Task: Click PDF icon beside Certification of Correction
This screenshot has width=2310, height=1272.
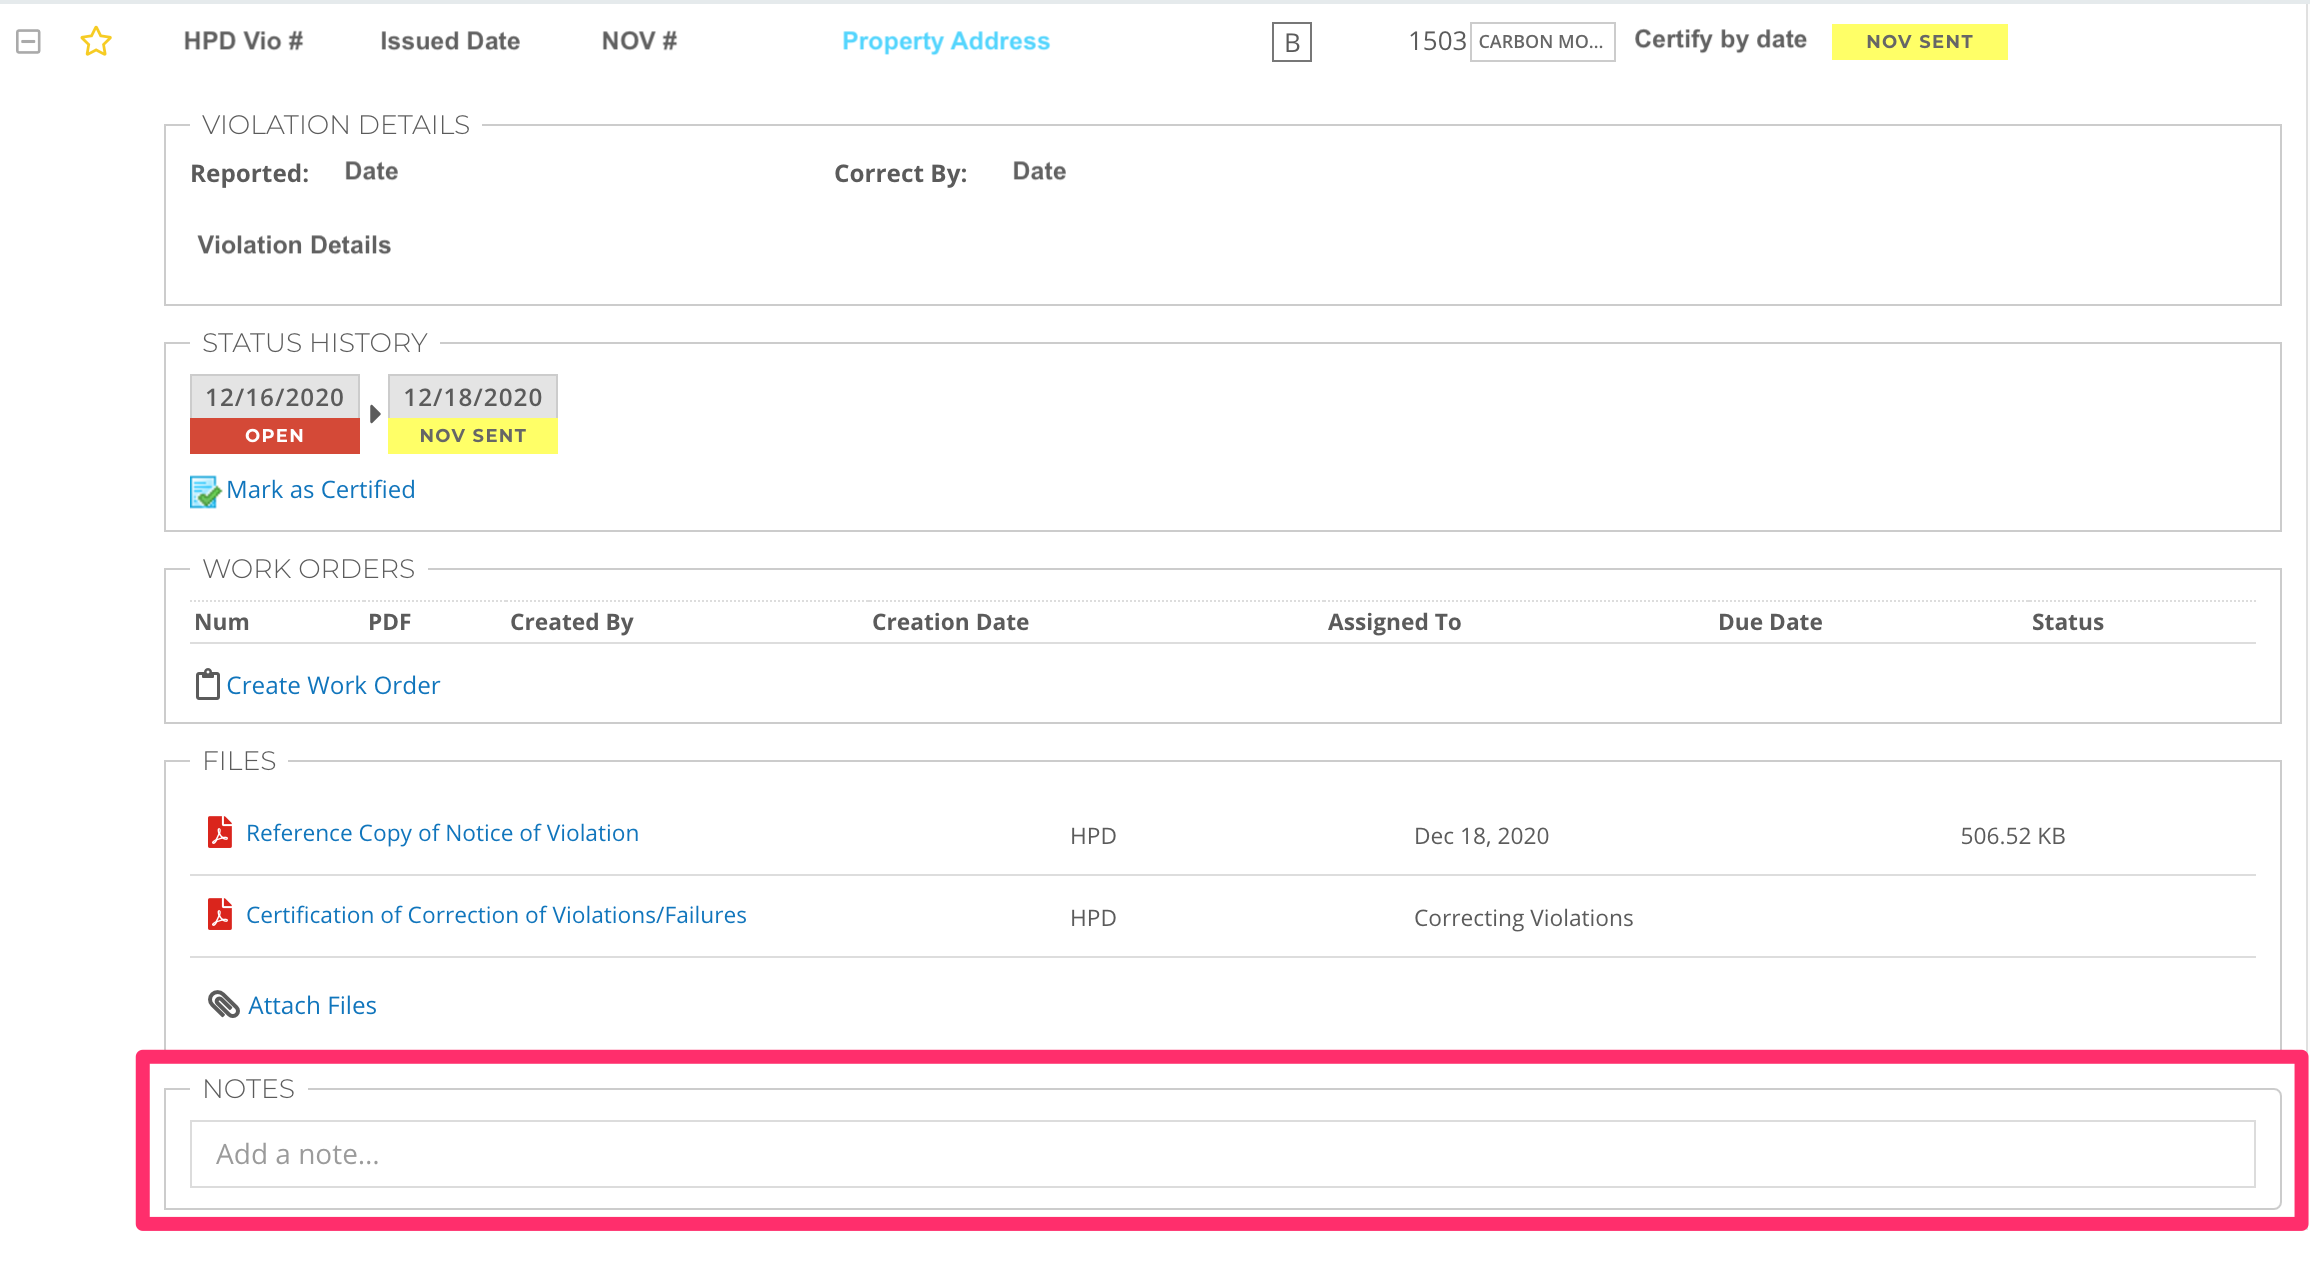Action: (x=220, y=914)
